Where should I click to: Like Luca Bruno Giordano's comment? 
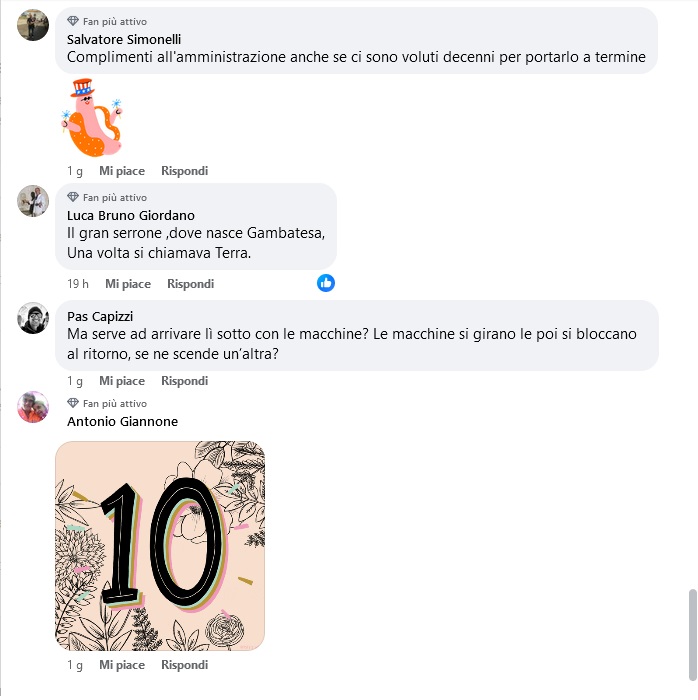tap(128, 284)
